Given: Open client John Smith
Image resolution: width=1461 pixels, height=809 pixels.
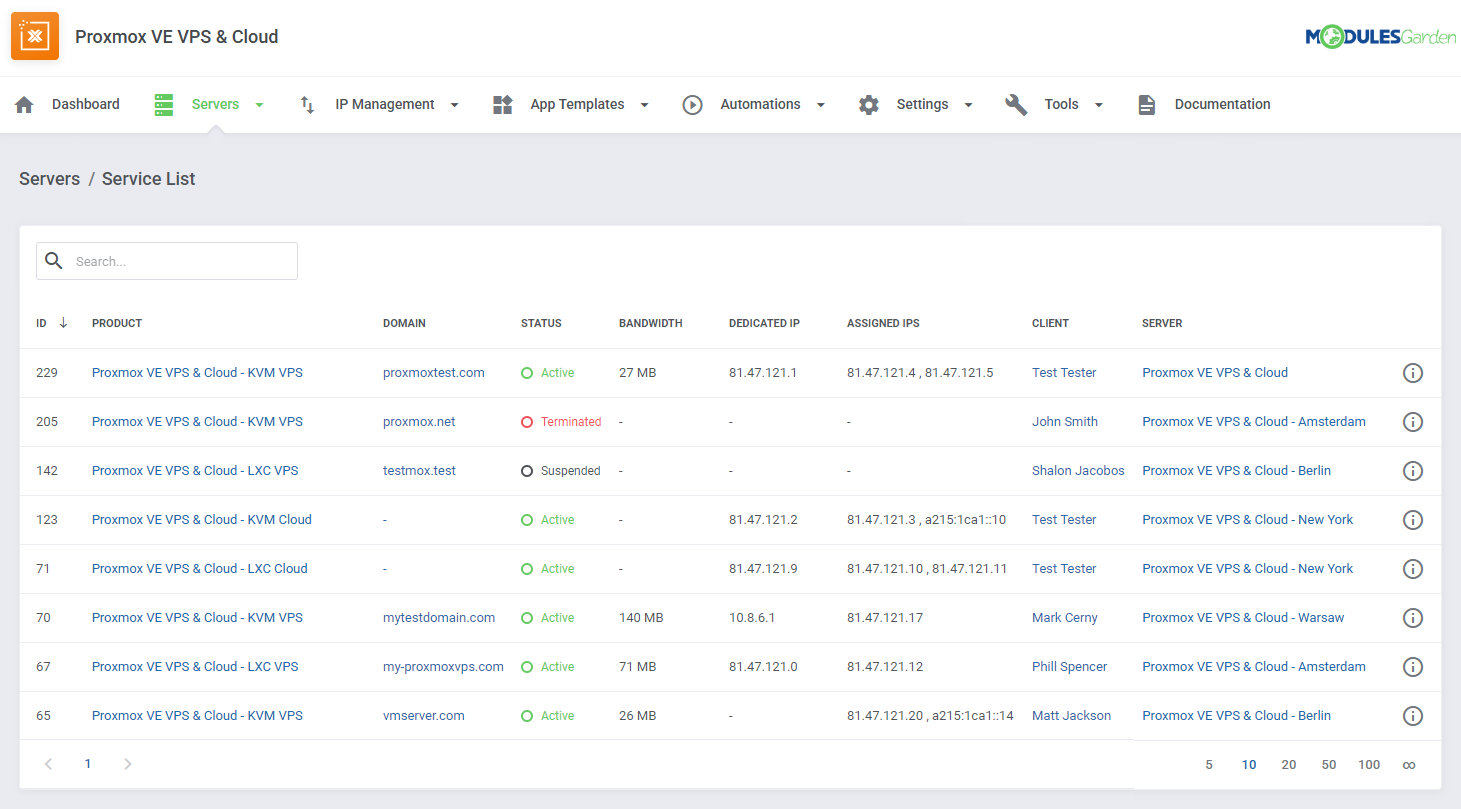Looking at the screenshot, I should (x=1065, y=422).
